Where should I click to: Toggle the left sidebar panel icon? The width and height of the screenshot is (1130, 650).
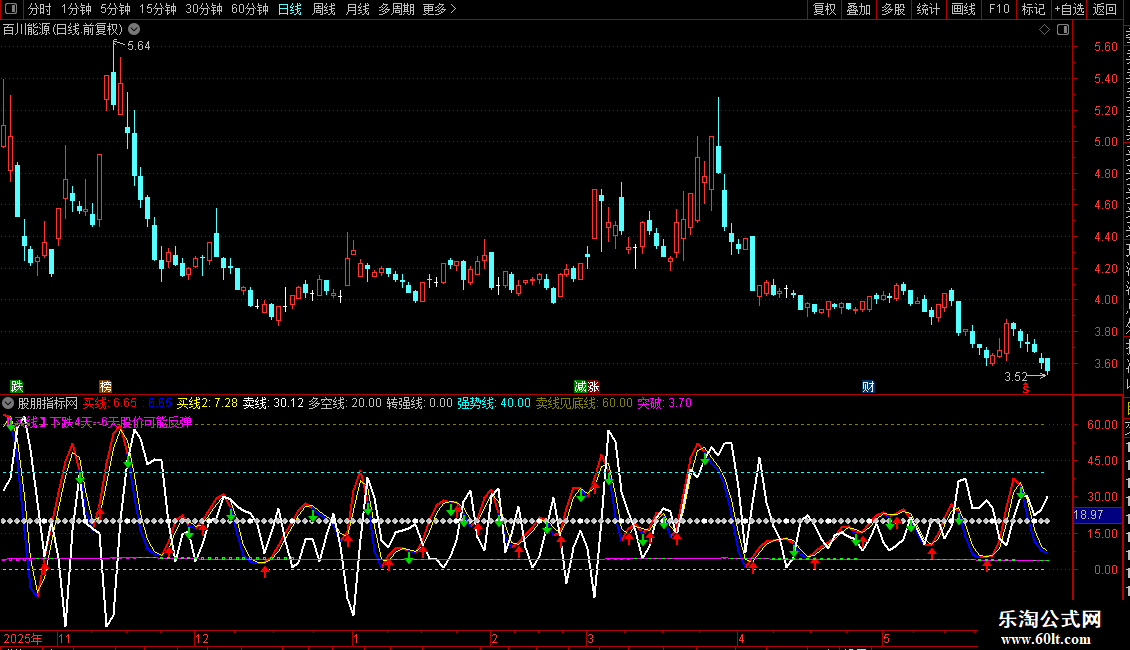pyautogui.click(x=11, y=9)
